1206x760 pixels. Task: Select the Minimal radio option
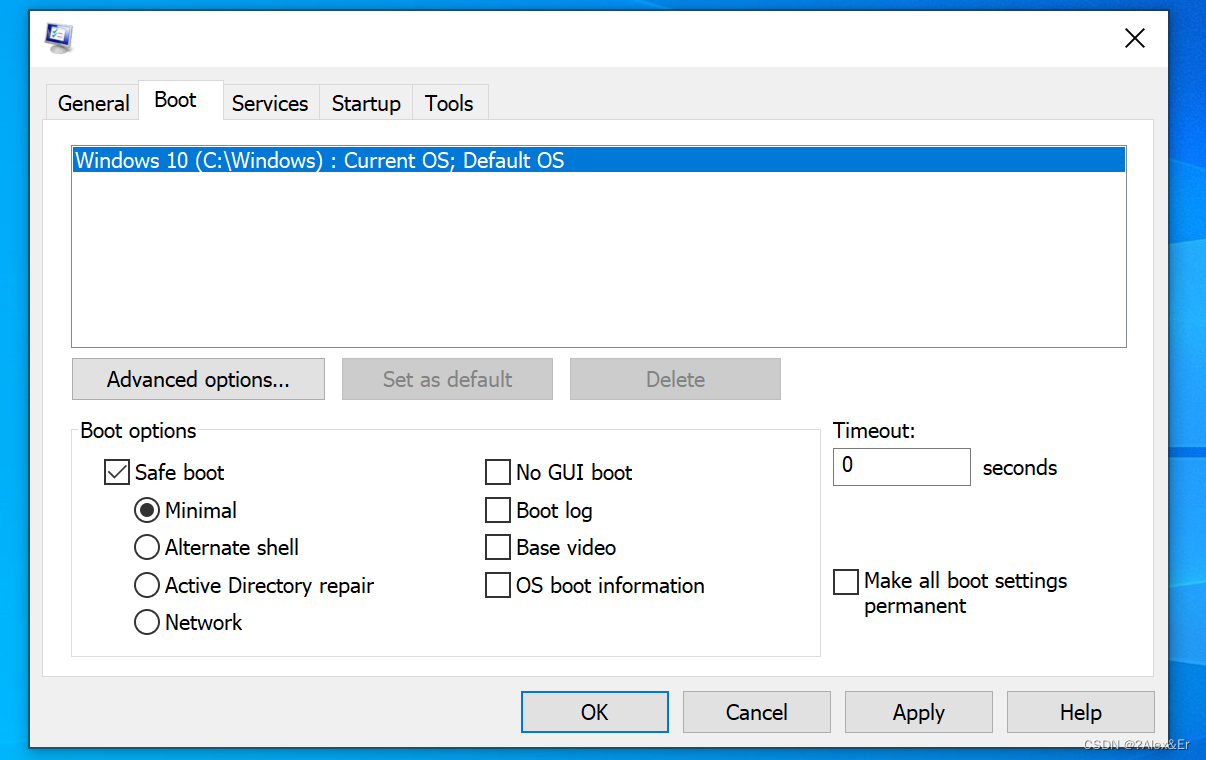click(x=147, y=510)
